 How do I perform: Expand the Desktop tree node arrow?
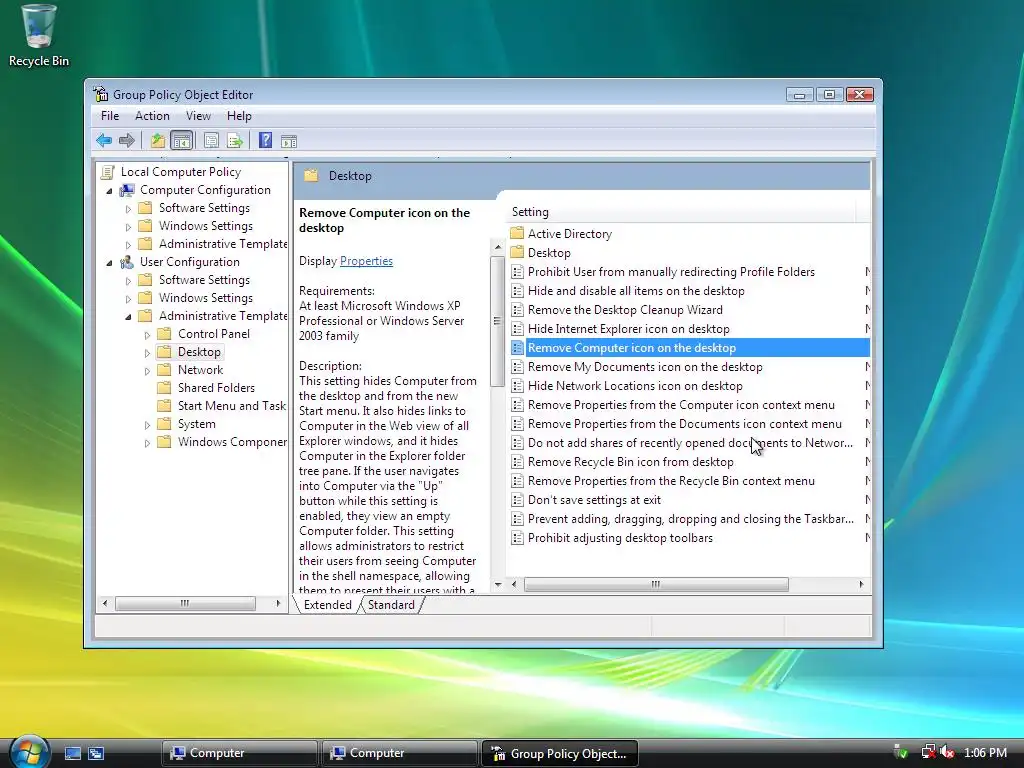click(x=147, y=353)
